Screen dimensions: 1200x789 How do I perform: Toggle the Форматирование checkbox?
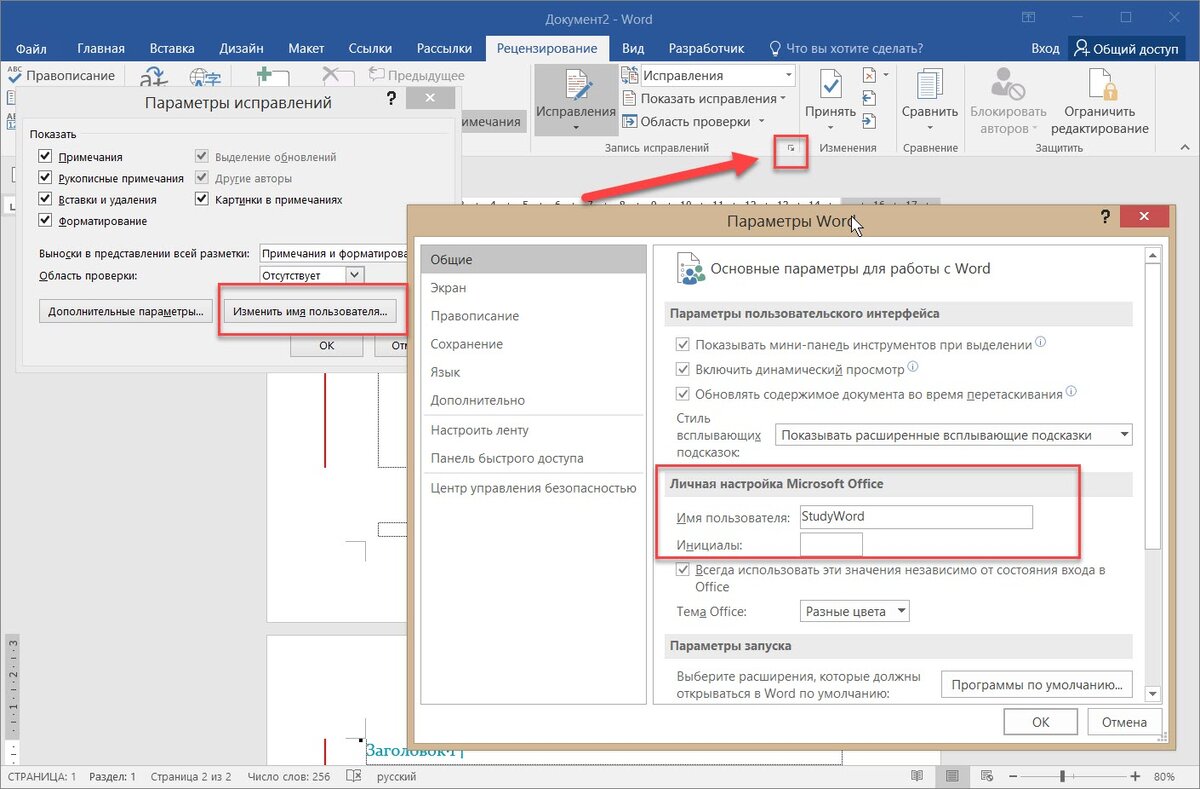click(x=44, y=220)
